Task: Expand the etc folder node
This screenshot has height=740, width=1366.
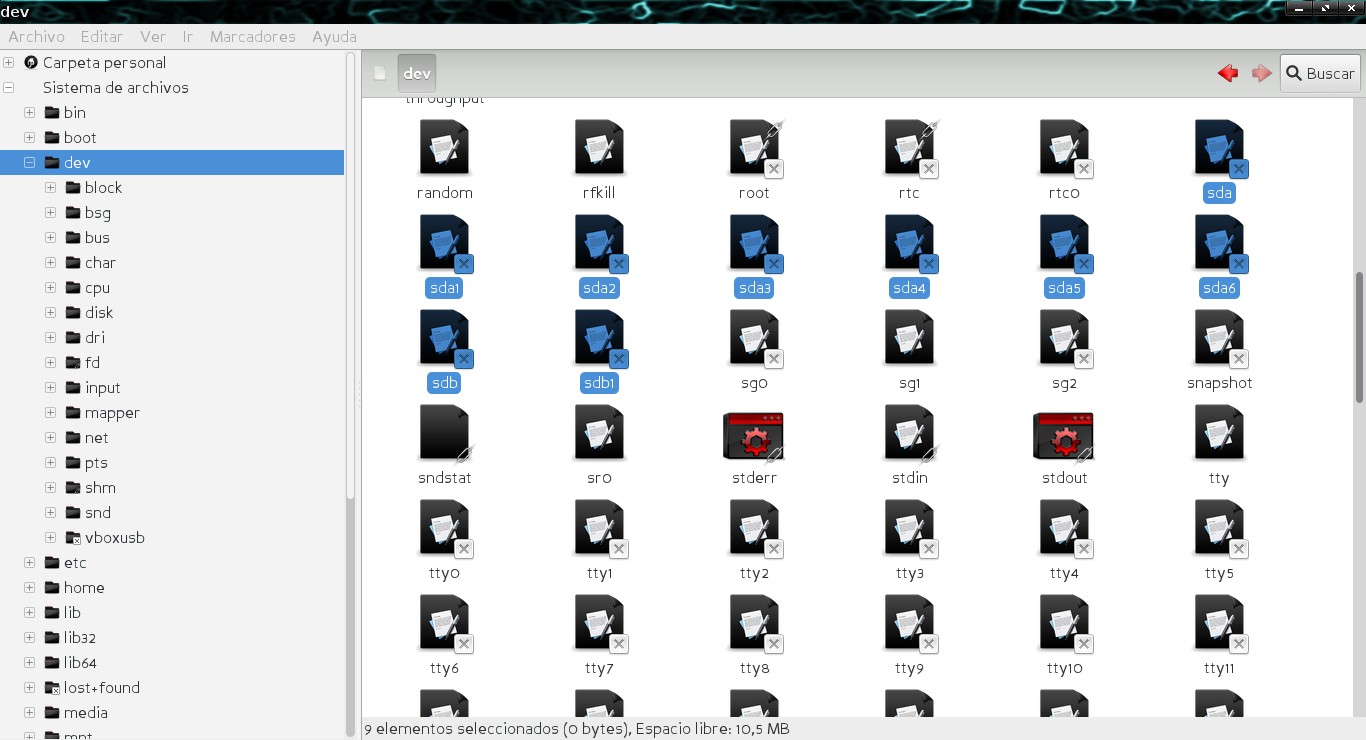Action: coord(30,563)
